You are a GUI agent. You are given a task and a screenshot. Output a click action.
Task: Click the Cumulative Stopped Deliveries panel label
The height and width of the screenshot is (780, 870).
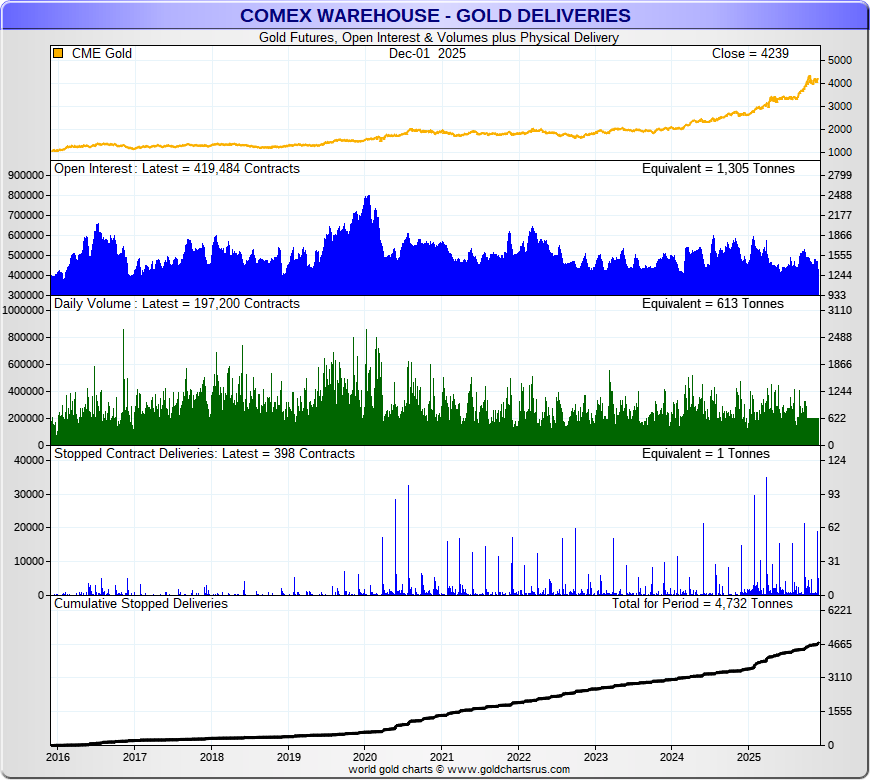tap(141, 603)
